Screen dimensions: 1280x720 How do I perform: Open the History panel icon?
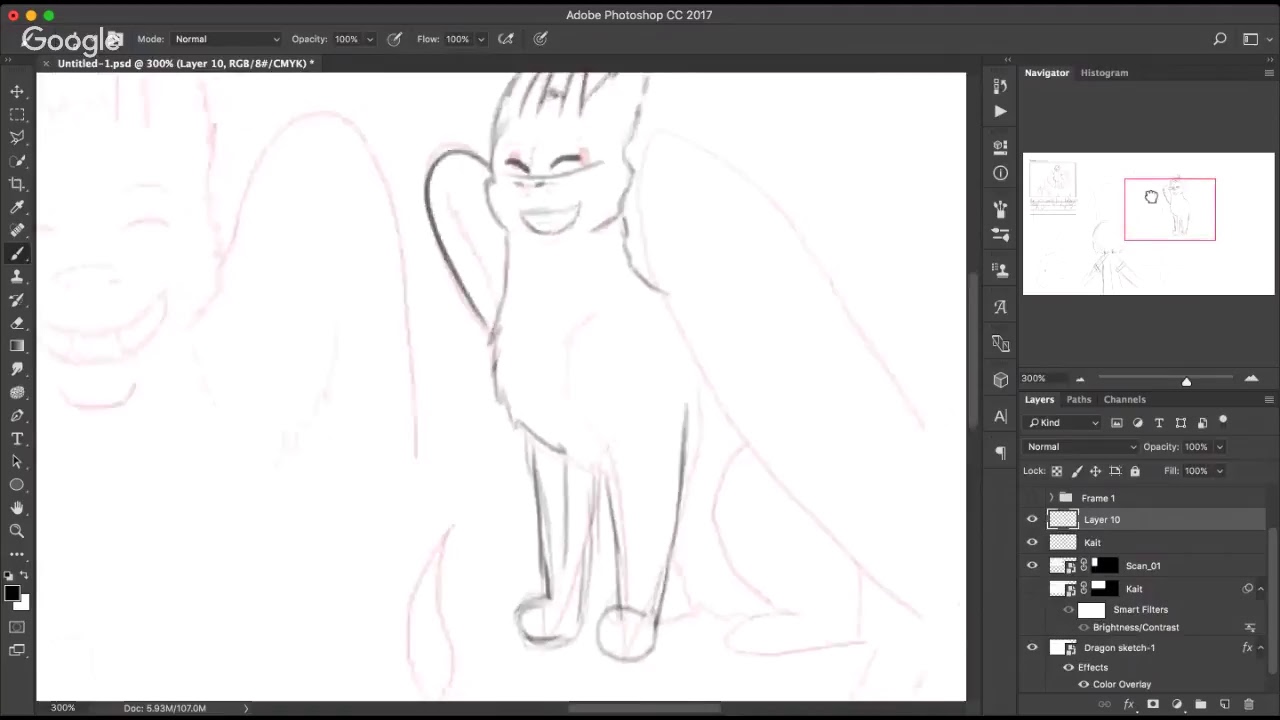[x=1000, y=87]
